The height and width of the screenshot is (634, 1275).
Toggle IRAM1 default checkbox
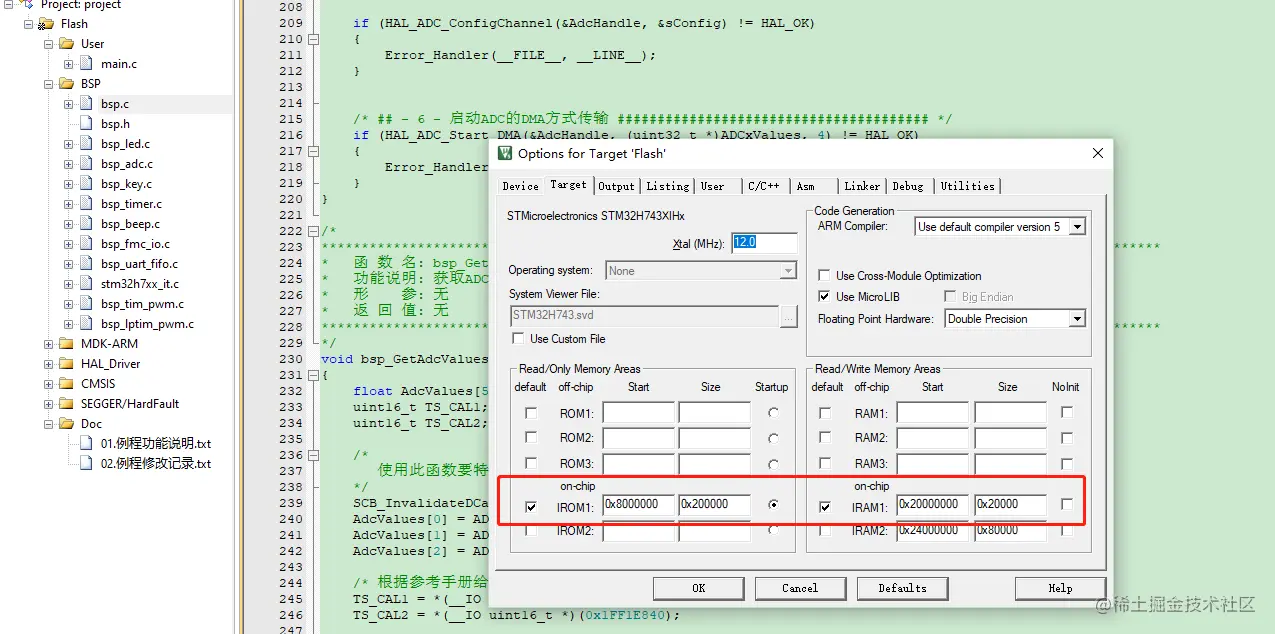(x=825, y=508)
